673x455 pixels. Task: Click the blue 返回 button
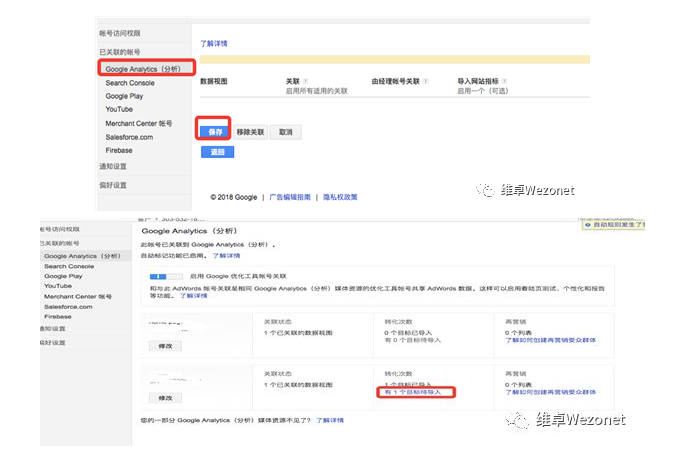(218, 152)
